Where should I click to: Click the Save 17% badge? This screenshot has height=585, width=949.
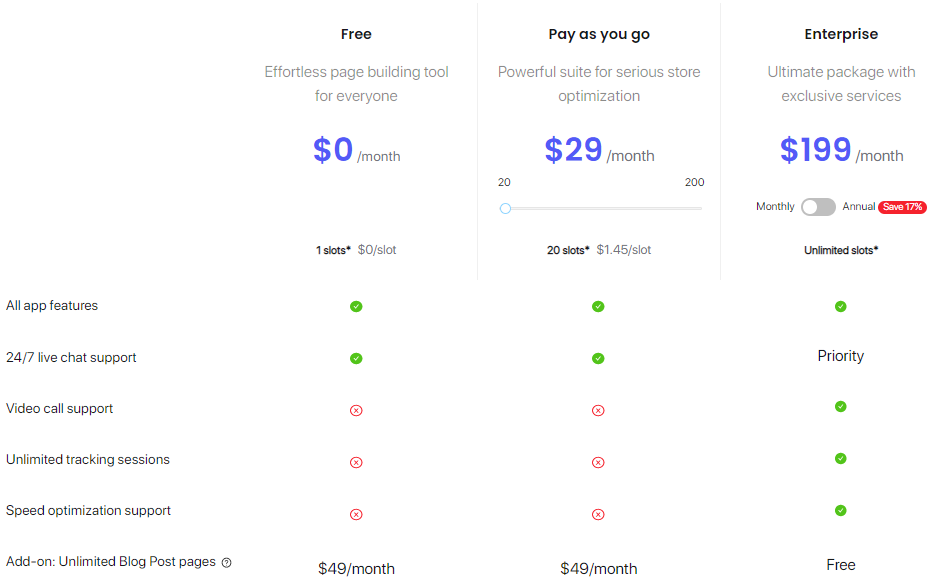(x=902, y=207)
